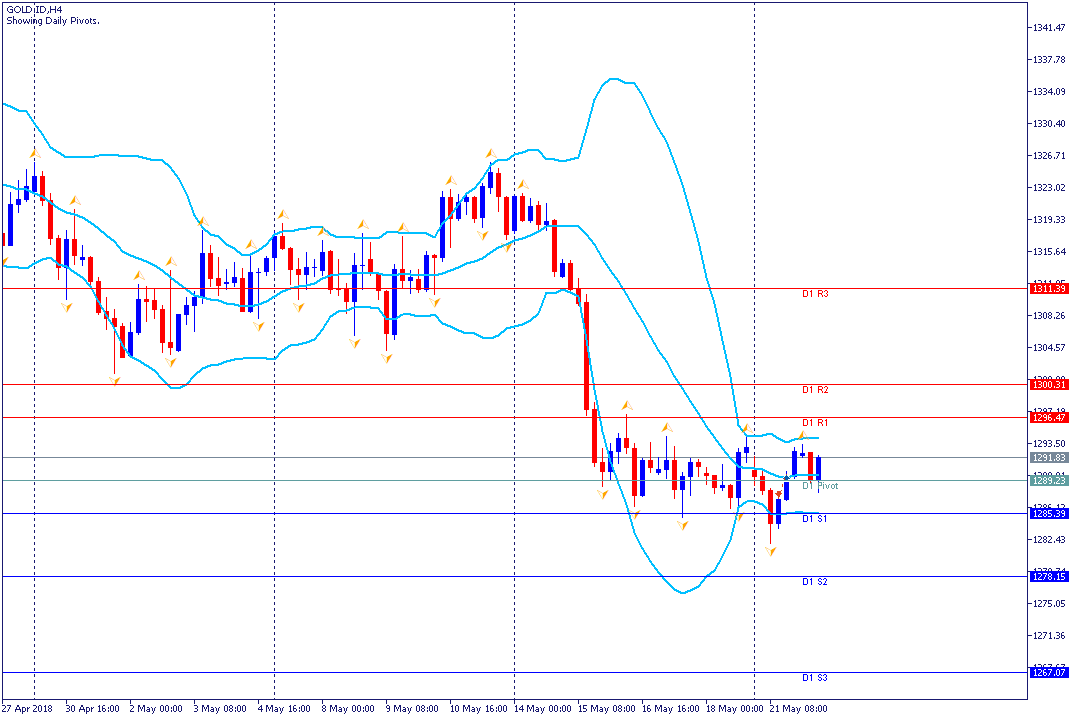The image size is (1080, 720).
Task: Click the D1 S2 support label
Action: click(815, 582)
